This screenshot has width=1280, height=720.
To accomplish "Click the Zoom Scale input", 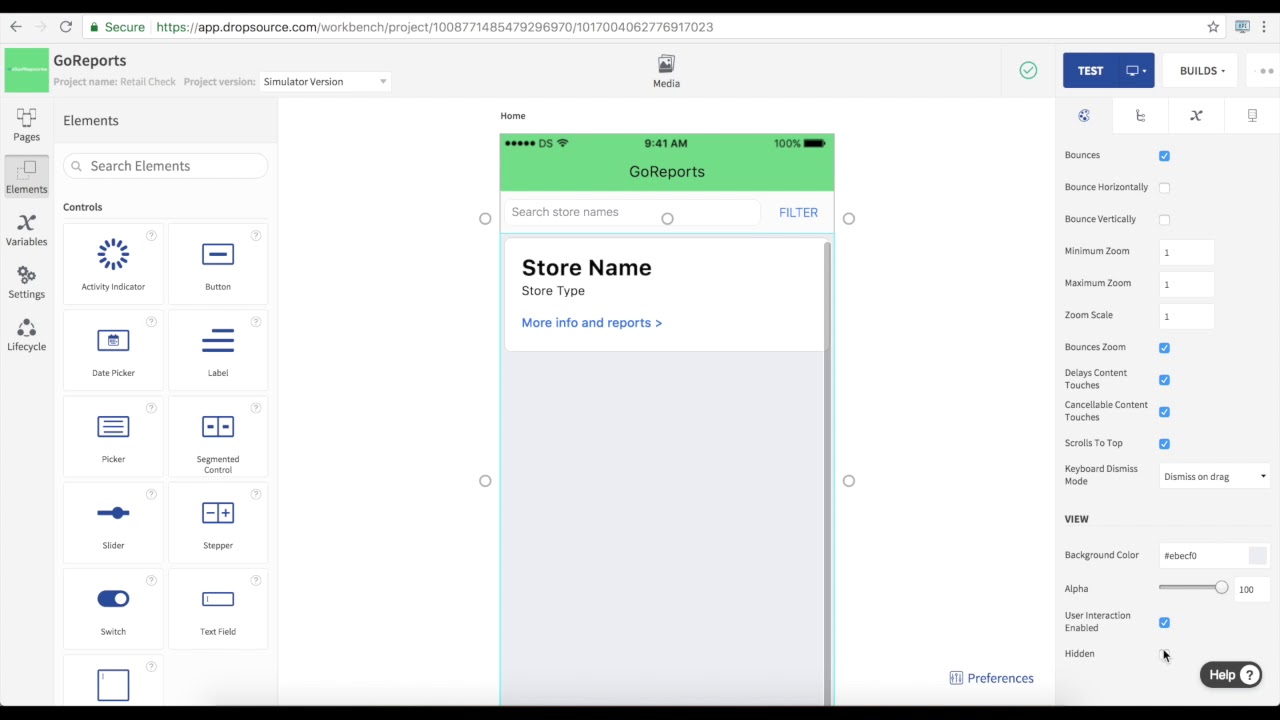I will tap(1187, 316).
